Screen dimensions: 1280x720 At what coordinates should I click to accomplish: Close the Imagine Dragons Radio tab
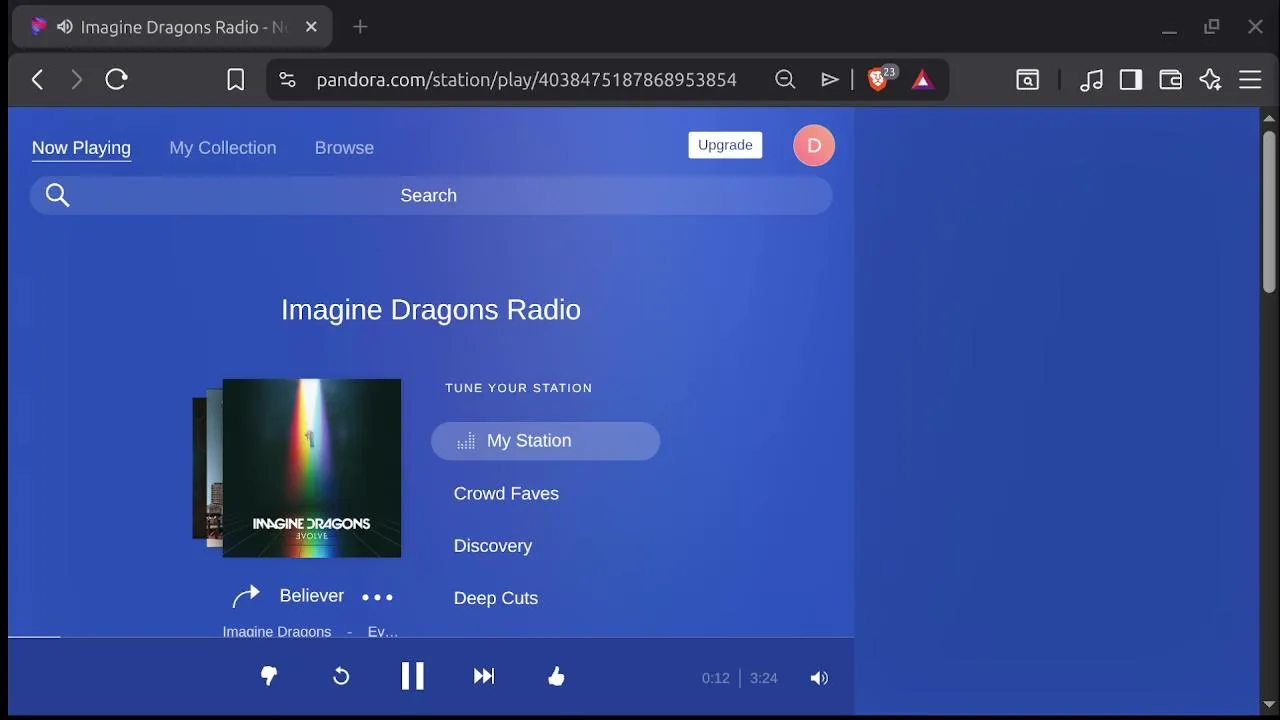pos(311,27)
